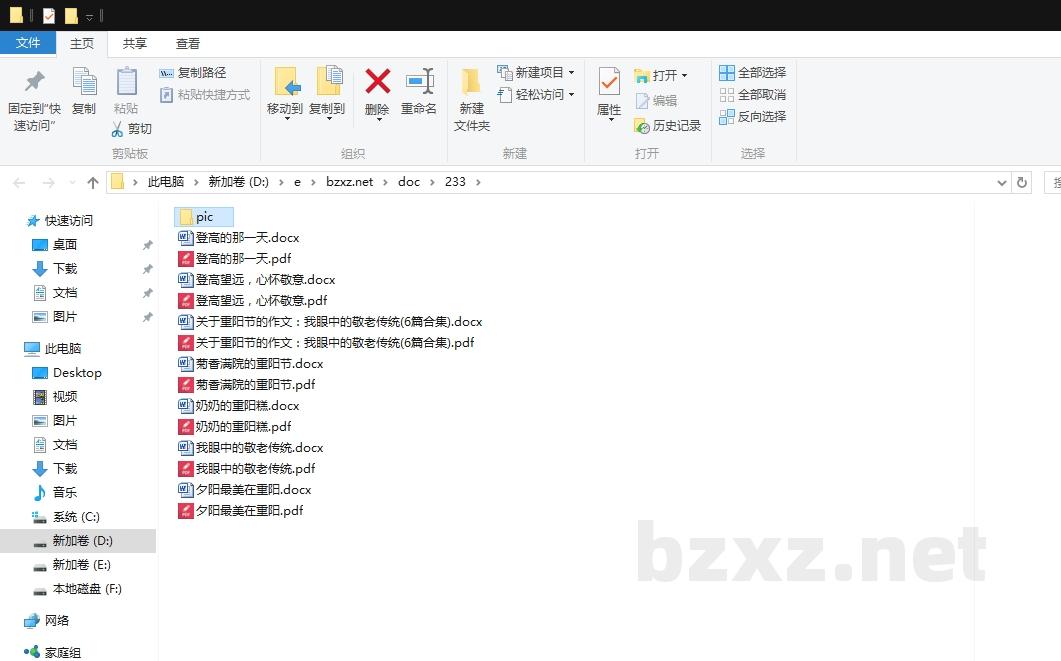Expand the address bar history dropdown
This screenshot has height=661, width=1061.
[1001, 182]
